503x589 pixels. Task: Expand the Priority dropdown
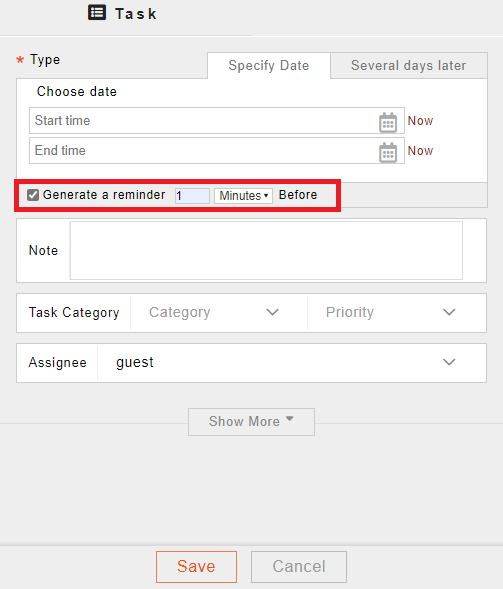[397, 313]
